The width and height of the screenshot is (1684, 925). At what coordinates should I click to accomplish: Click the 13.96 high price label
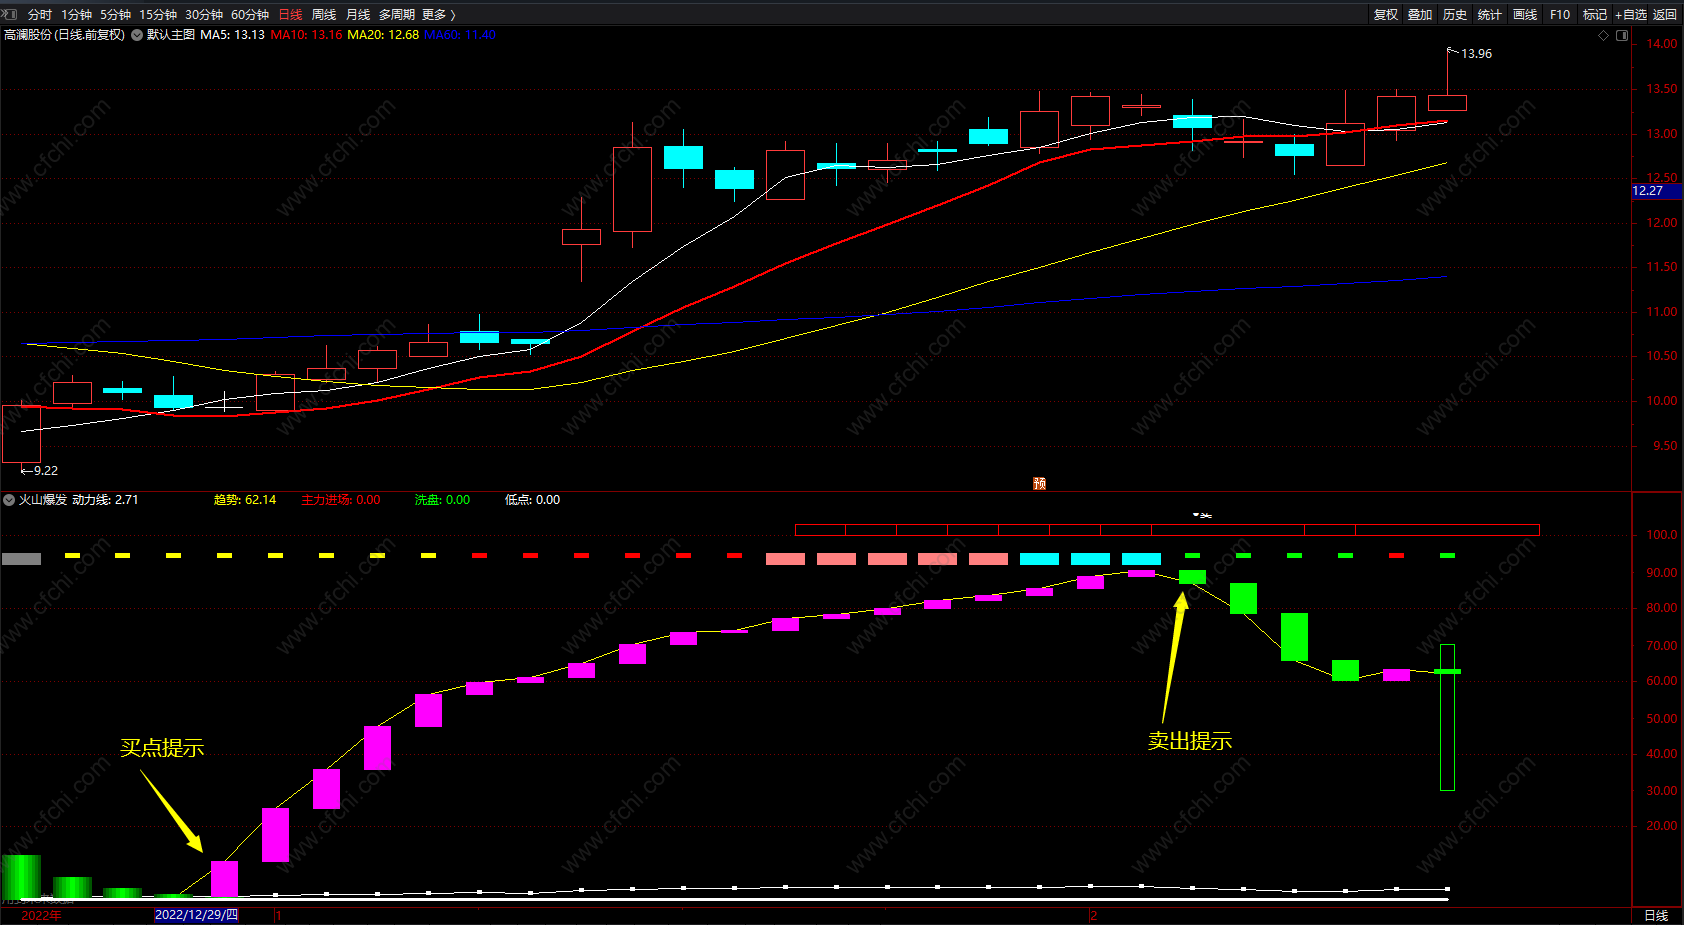coord(1476,54)
